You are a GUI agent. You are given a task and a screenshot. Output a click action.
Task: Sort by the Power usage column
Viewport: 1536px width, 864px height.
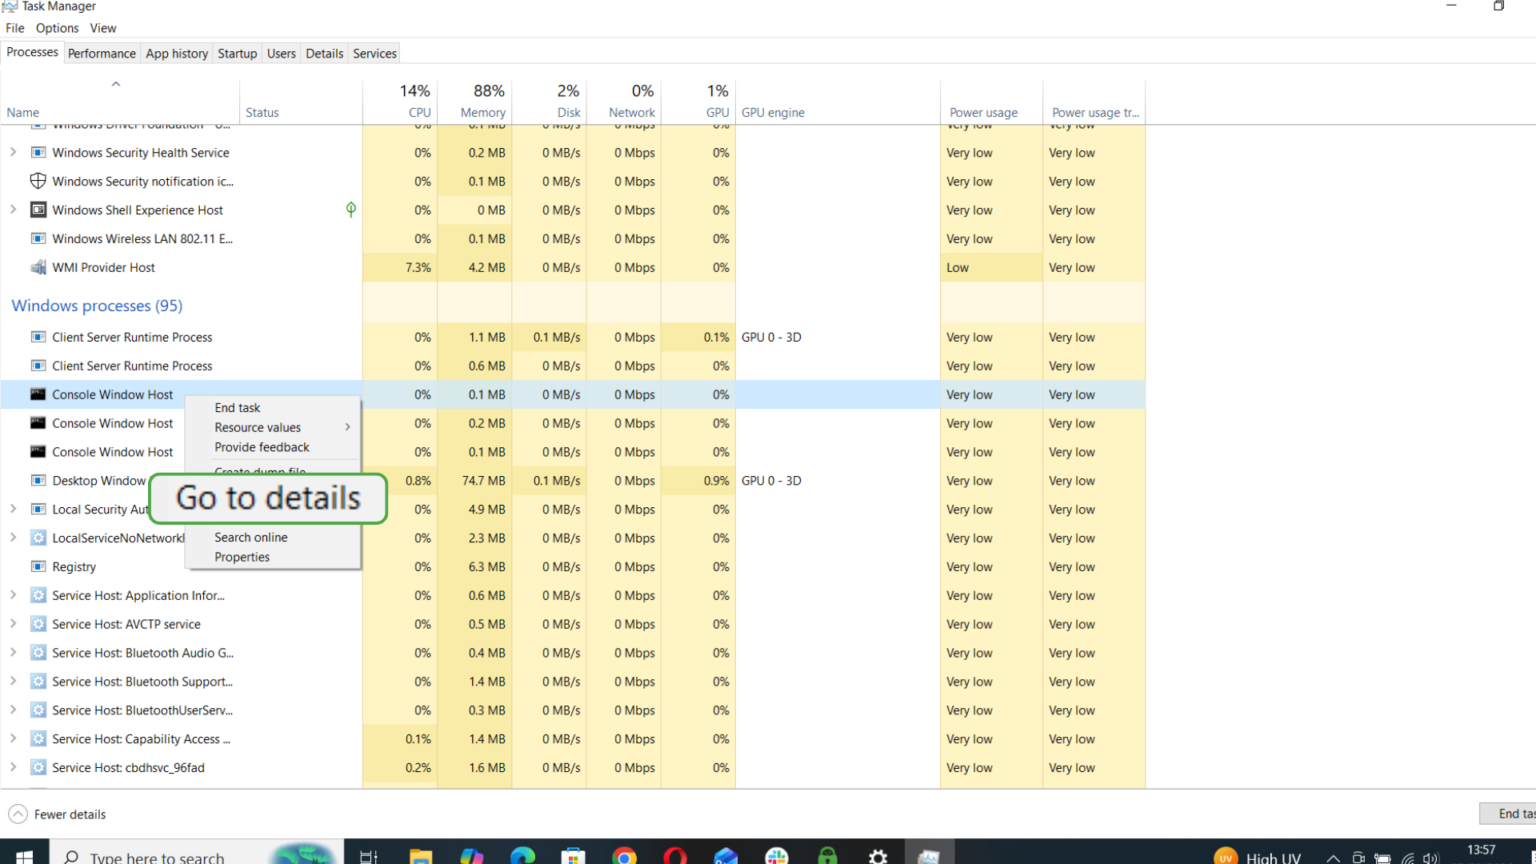click(x=991, y=101)
